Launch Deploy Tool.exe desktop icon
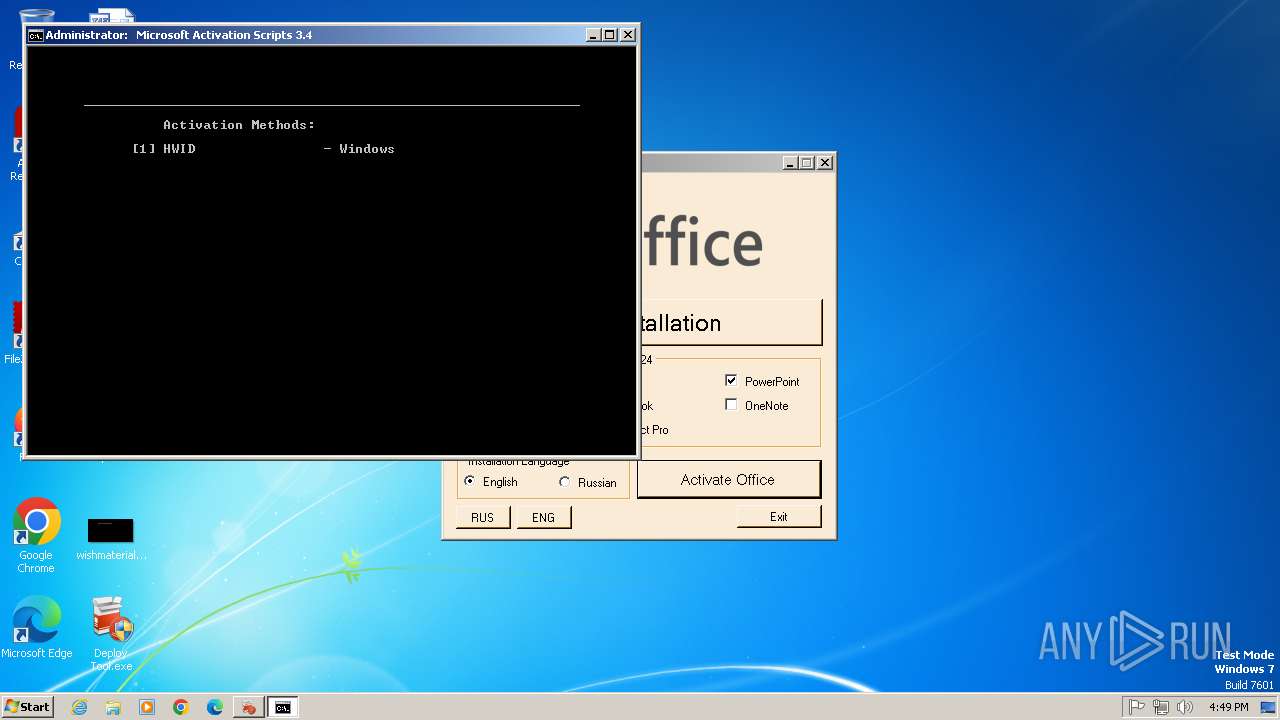 (111, 634)
